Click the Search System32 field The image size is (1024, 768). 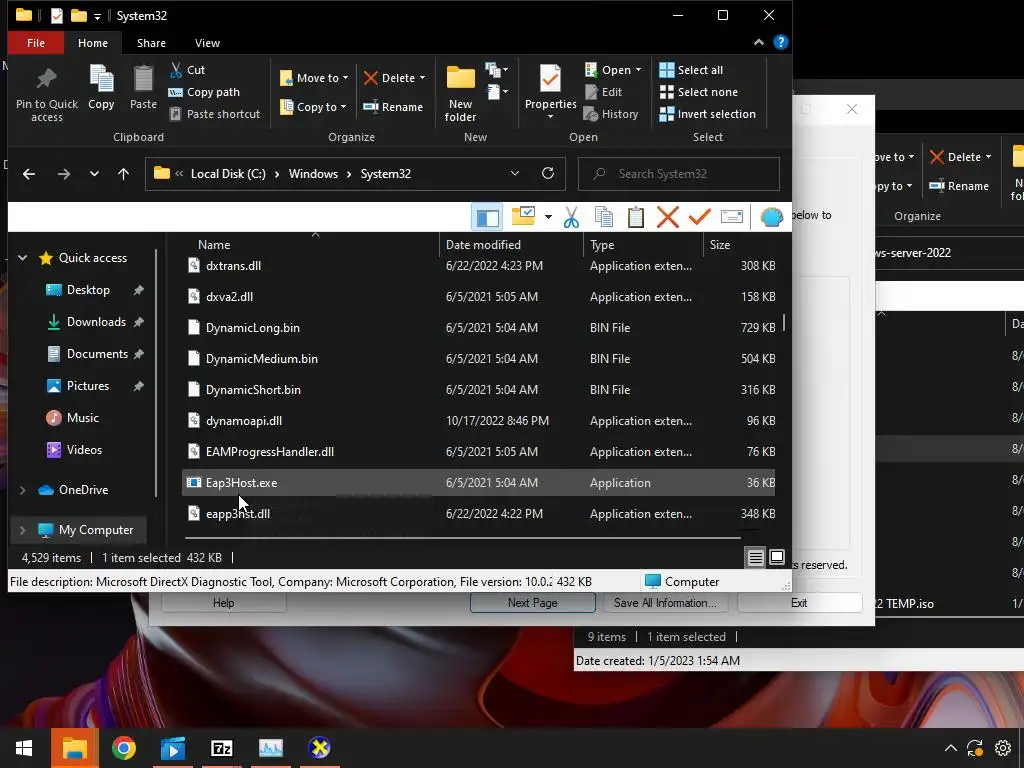point(679,174)
